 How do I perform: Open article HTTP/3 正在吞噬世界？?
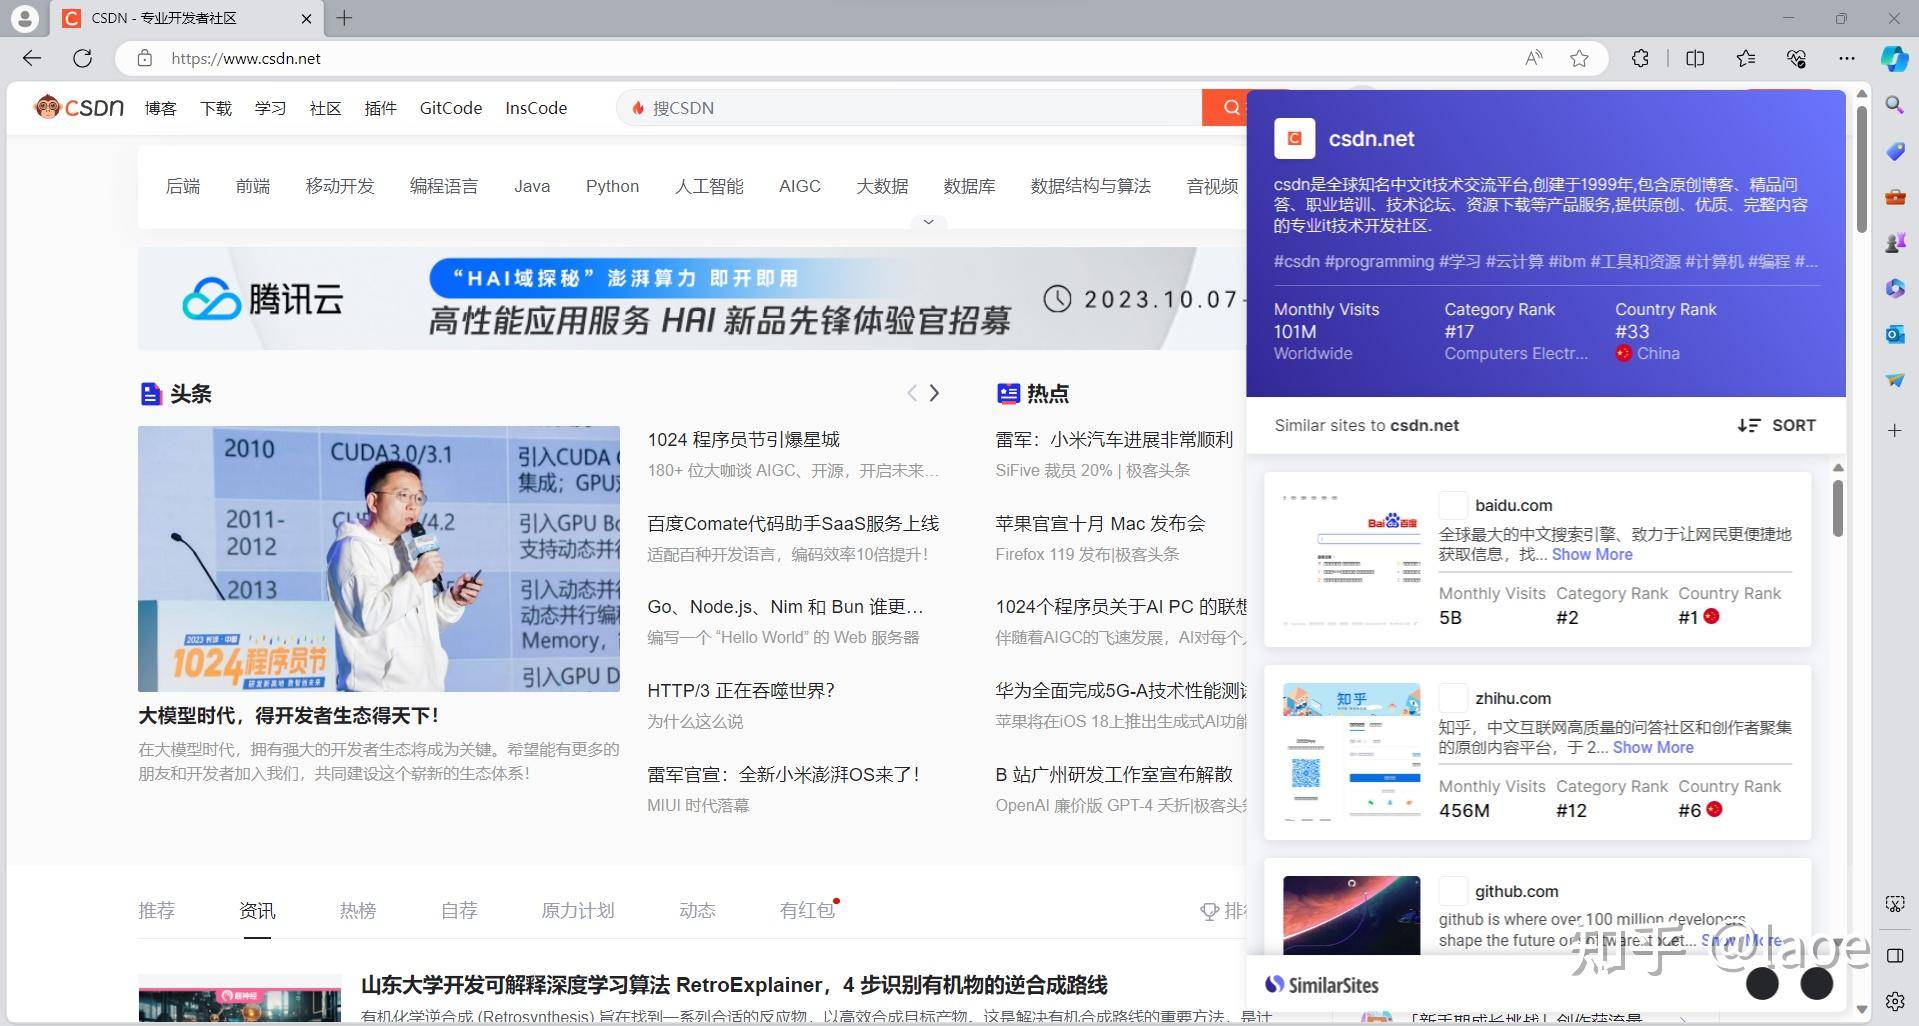[x=741, y=690]
